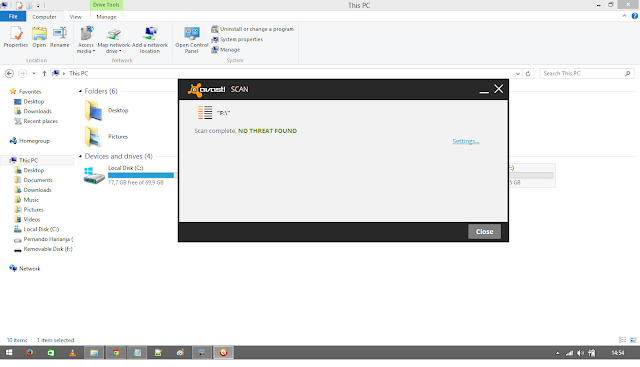Open the Windows Start button

(9, 353)
